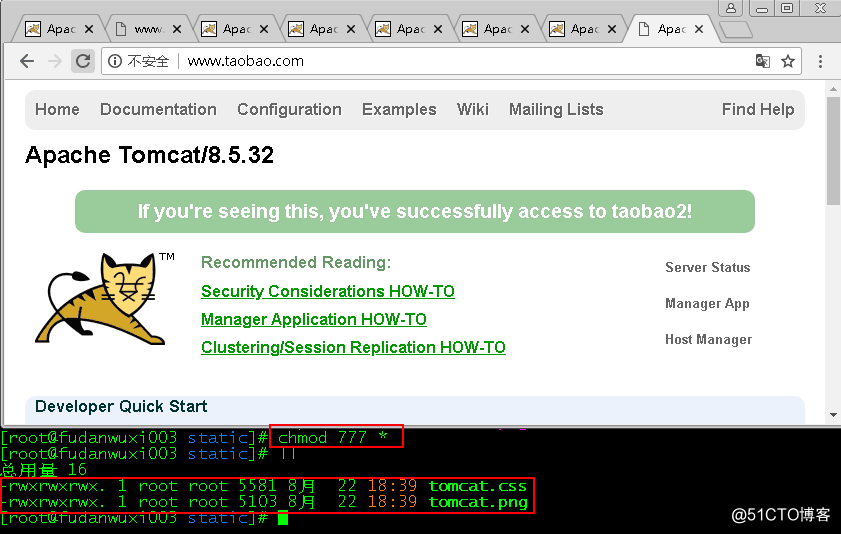
Task: Click the 'Apache Tomcat/8.5.32' heading
Action: (x=149, y=155)
